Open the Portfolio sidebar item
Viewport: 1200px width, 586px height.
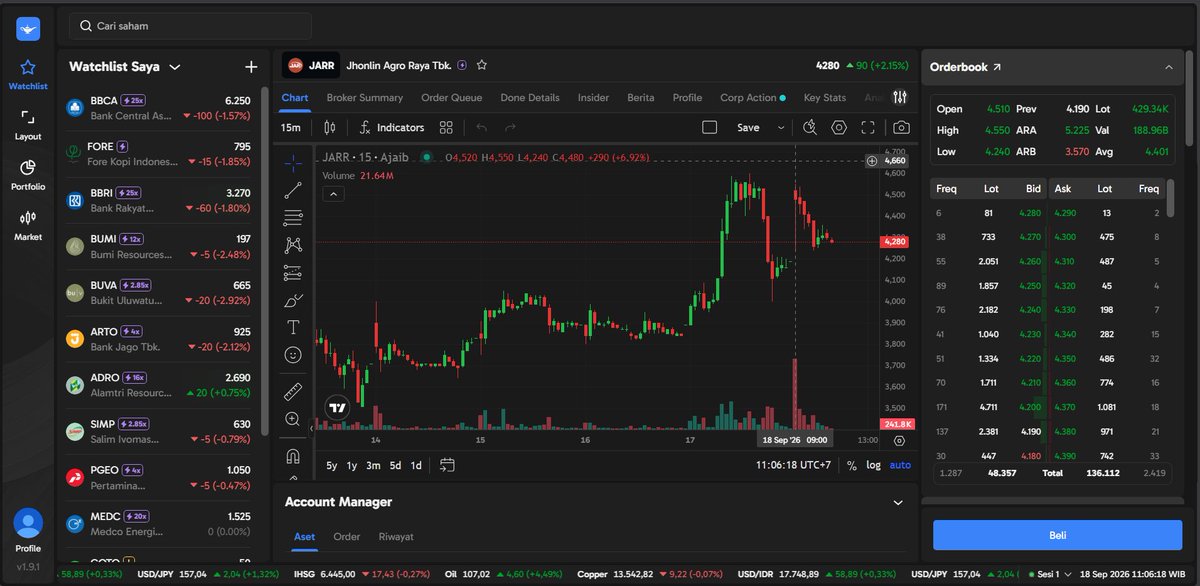(x=28, y=175)
